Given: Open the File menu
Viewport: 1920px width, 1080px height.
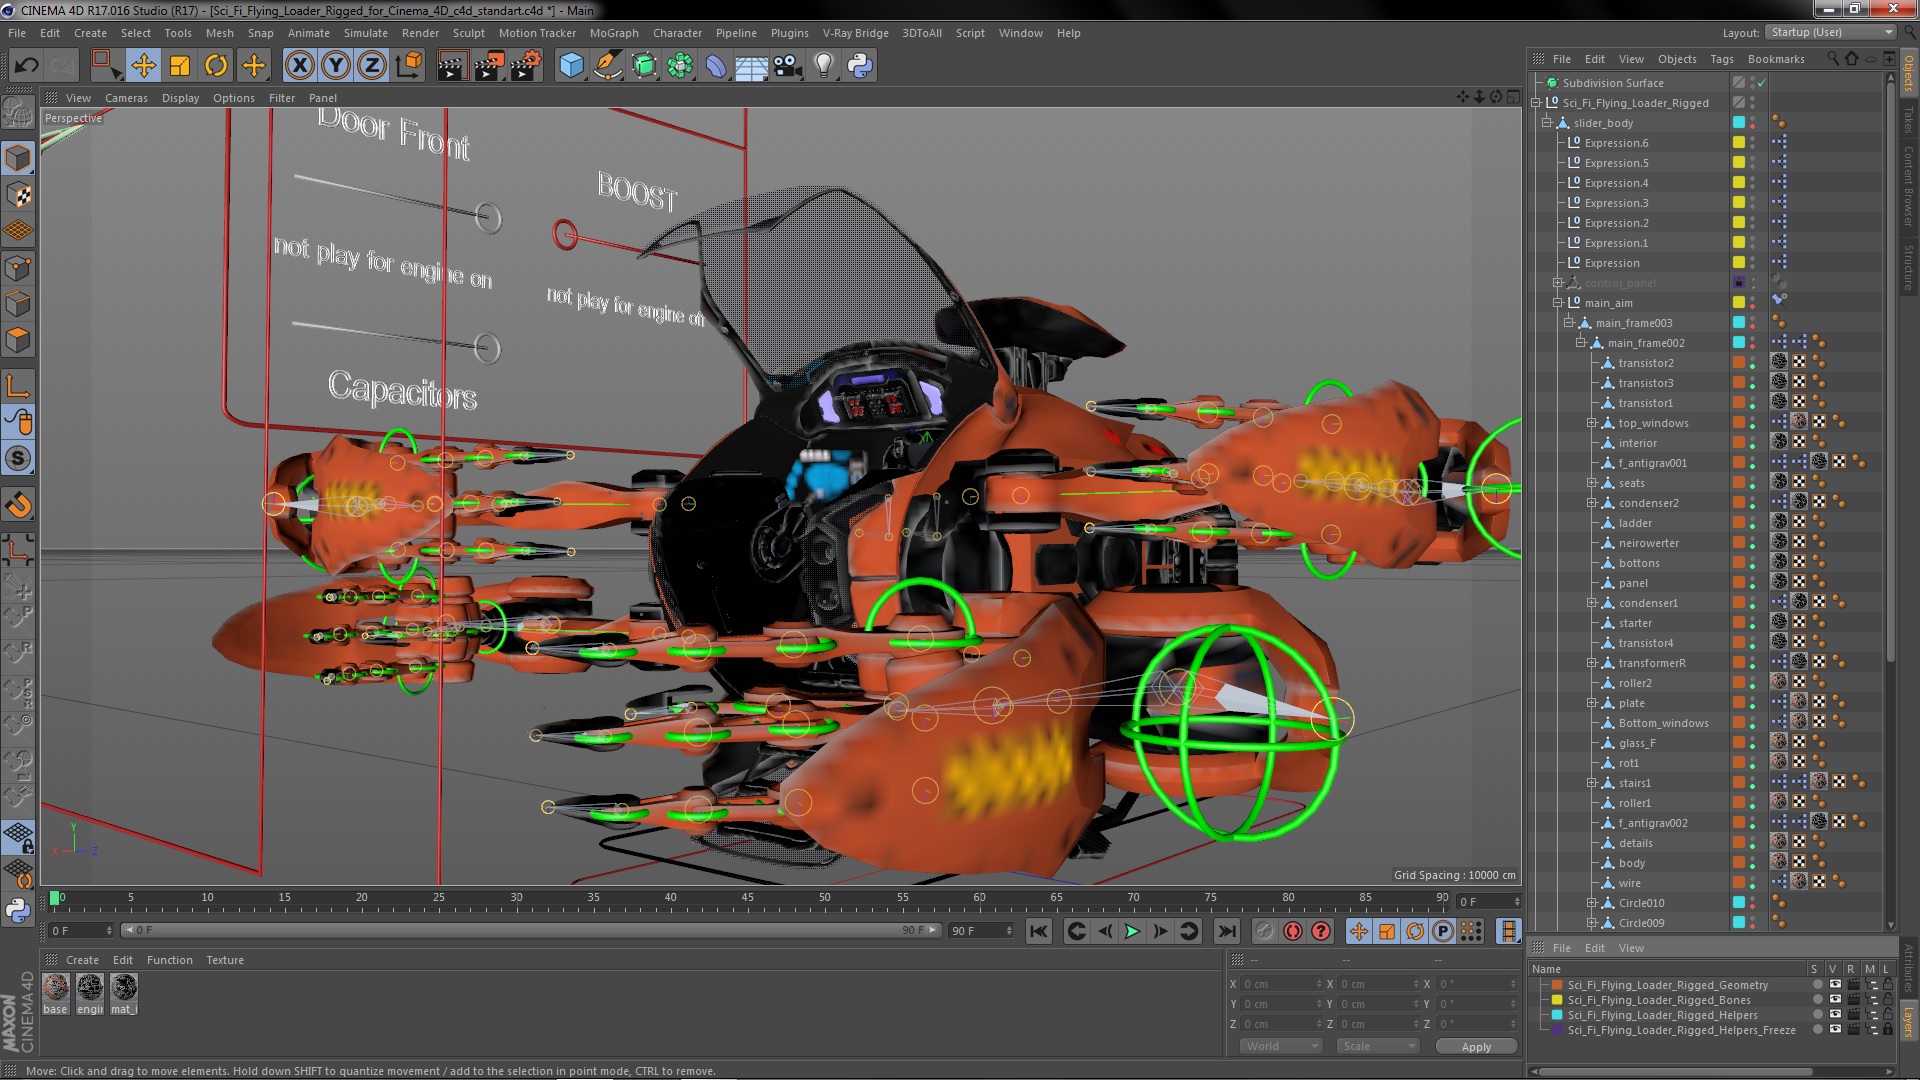Looking at the screenshot, I should click(x=17, y=33).
